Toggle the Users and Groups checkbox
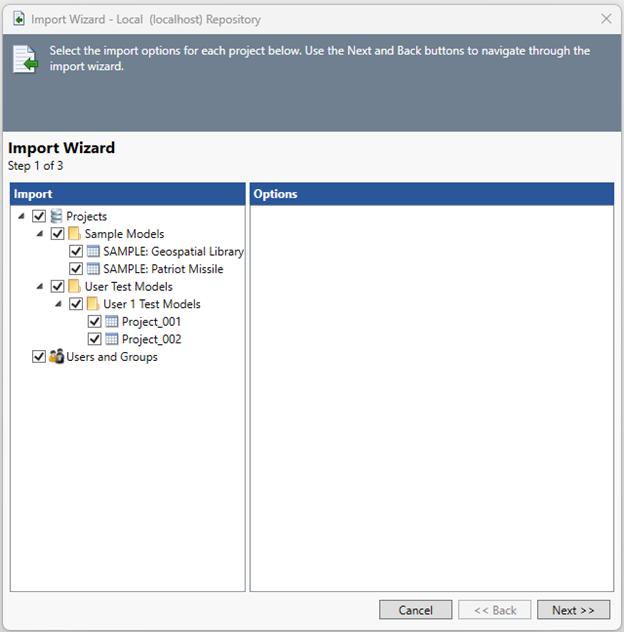The image size is (624, 632). tap(39, 357)
